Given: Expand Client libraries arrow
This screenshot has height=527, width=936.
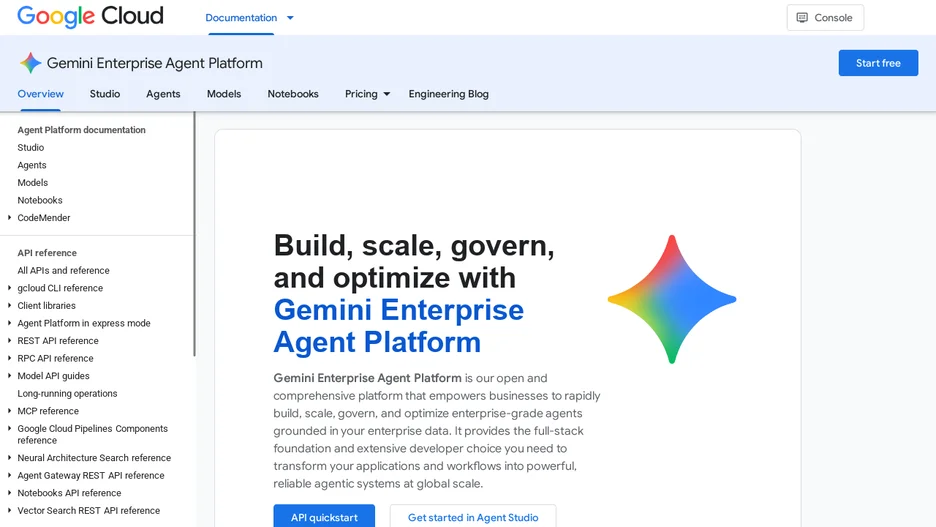Looking at the screenshot, I should (x=10, y=306).
